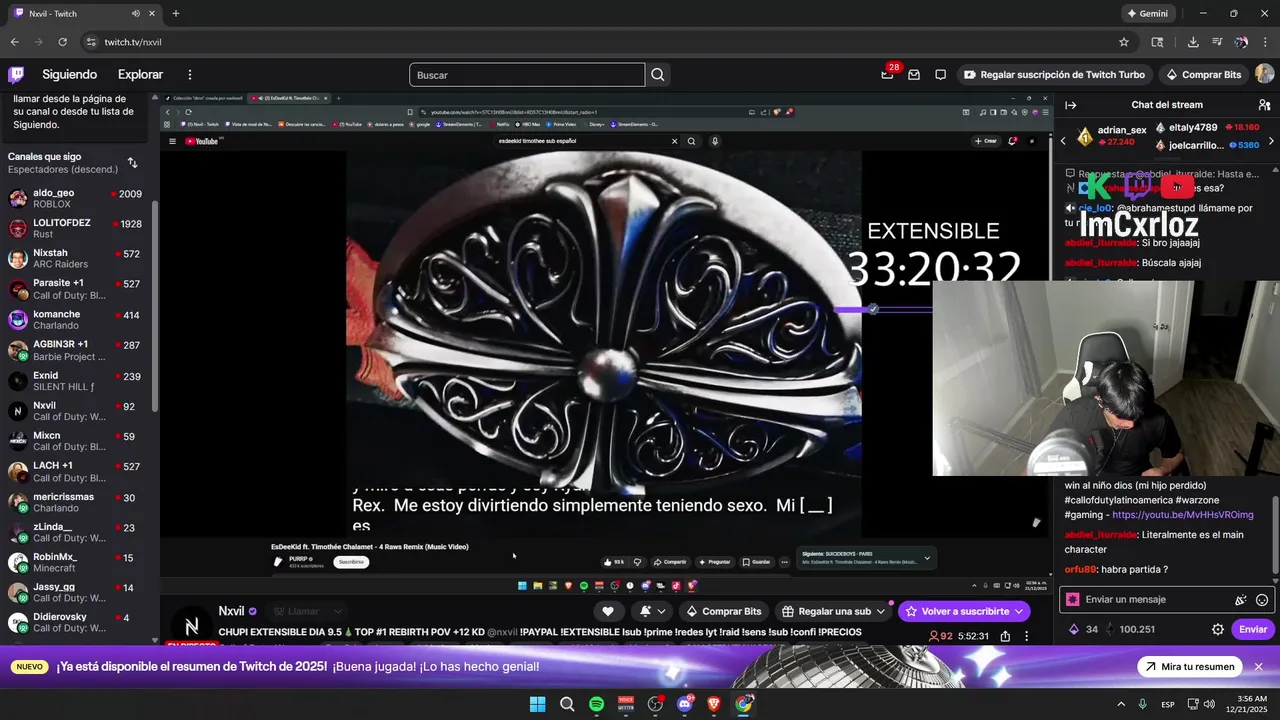This screenshot has height=720, width=1280.
Task: Open the aldo_geo channel
Action: point(75,198)
